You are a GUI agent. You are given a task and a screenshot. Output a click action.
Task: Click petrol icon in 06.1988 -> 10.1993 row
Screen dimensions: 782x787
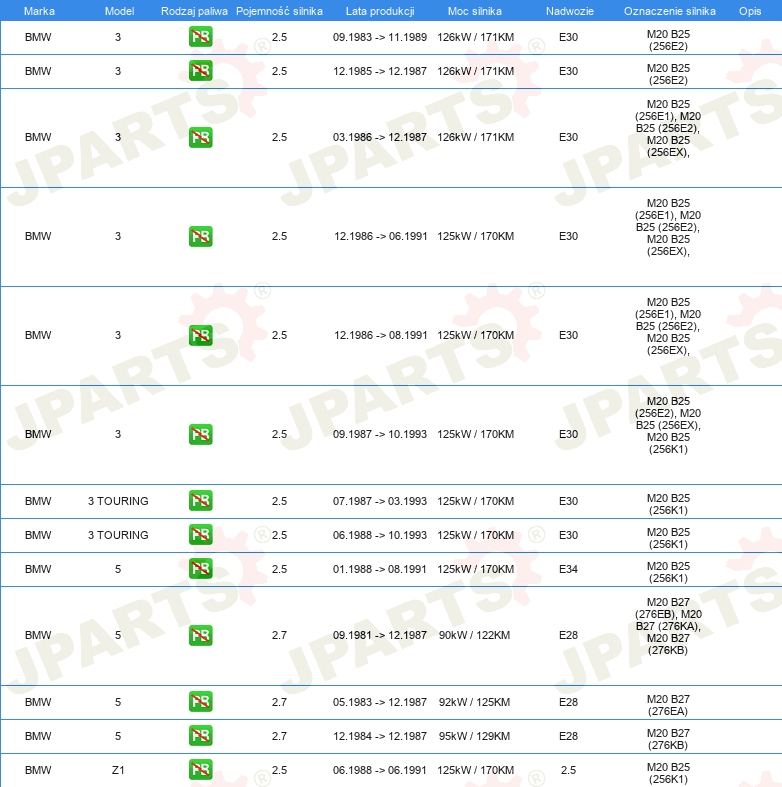pos(200,535)
